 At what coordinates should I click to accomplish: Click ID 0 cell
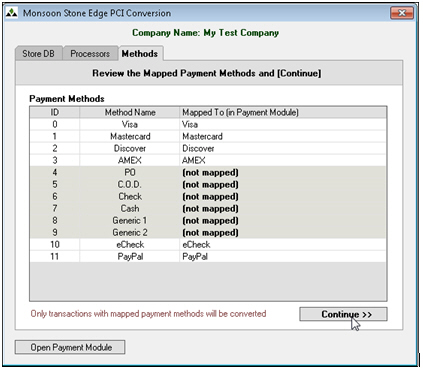[x=55, y=124]
